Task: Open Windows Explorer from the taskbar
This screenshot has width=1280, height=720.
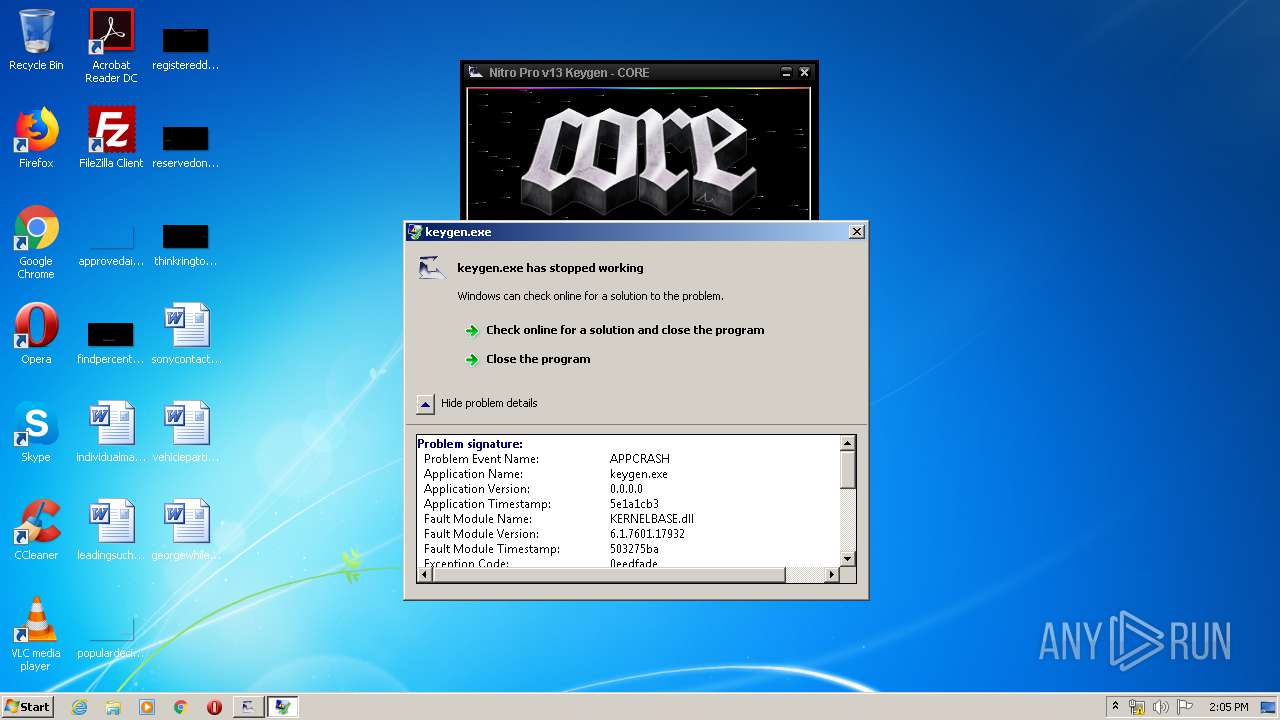Action: (113, 707)
